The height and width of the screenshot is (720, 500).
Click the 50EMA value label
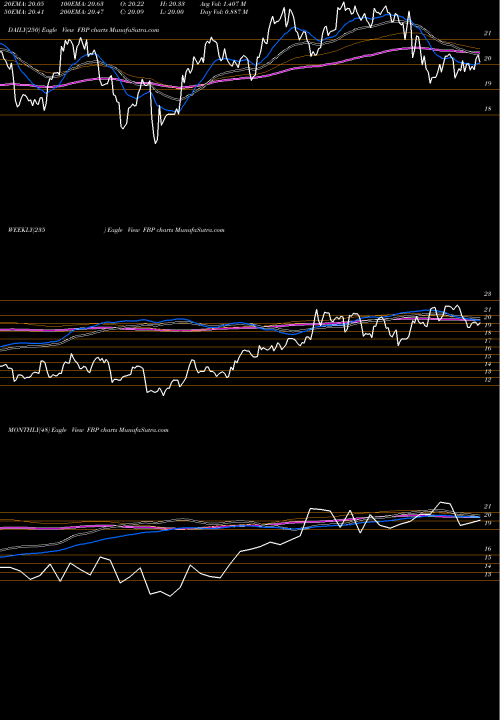[24, 12]
